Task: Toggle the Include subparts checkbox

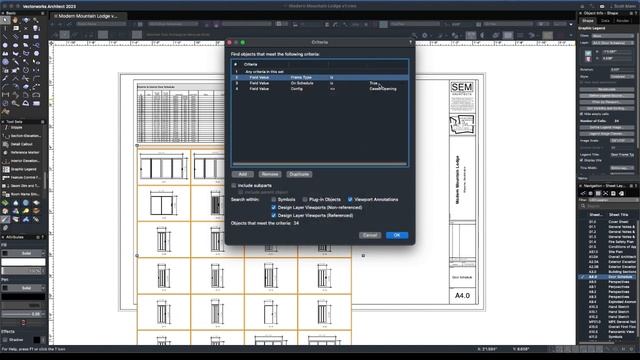Action: click(234, 185)
